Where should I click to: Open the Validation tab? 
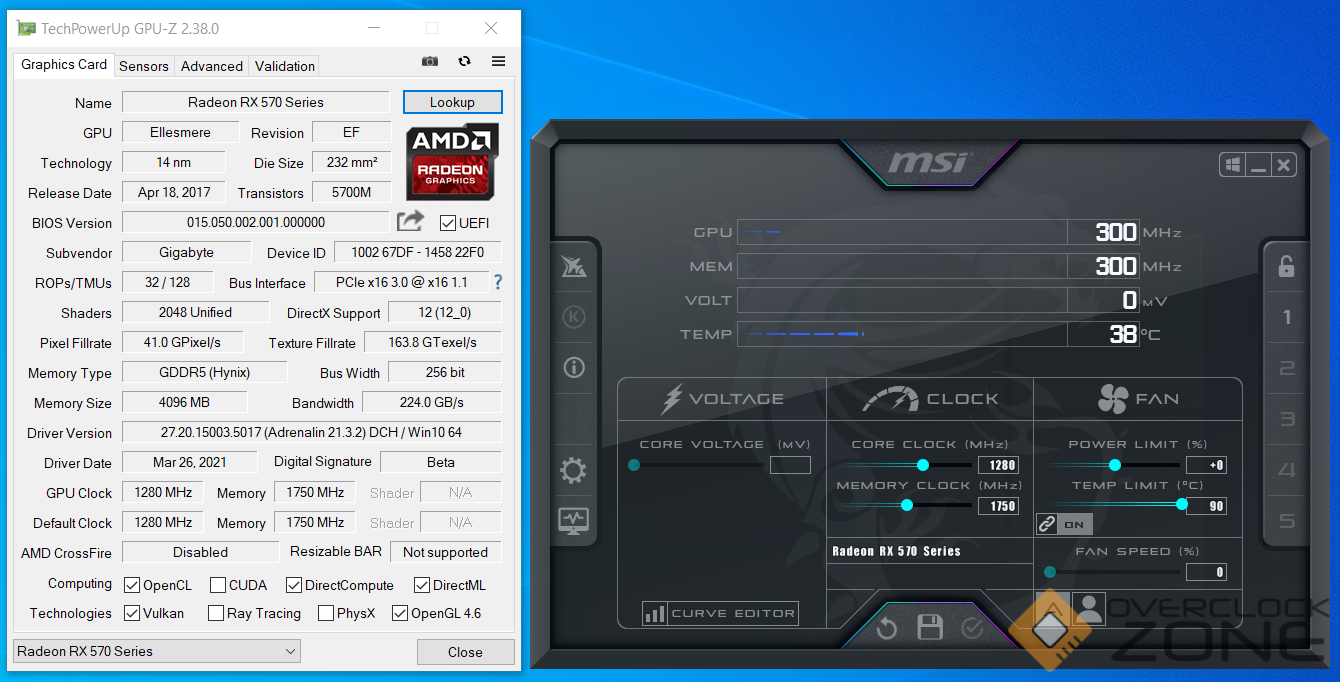pos(285,66)
